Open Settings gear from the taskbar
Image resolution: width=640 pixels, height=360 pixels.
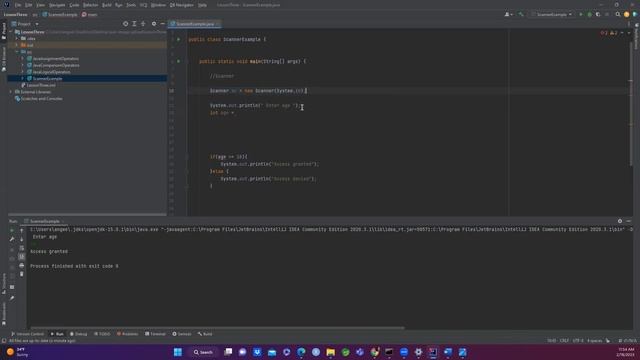[x=418, y=352]
